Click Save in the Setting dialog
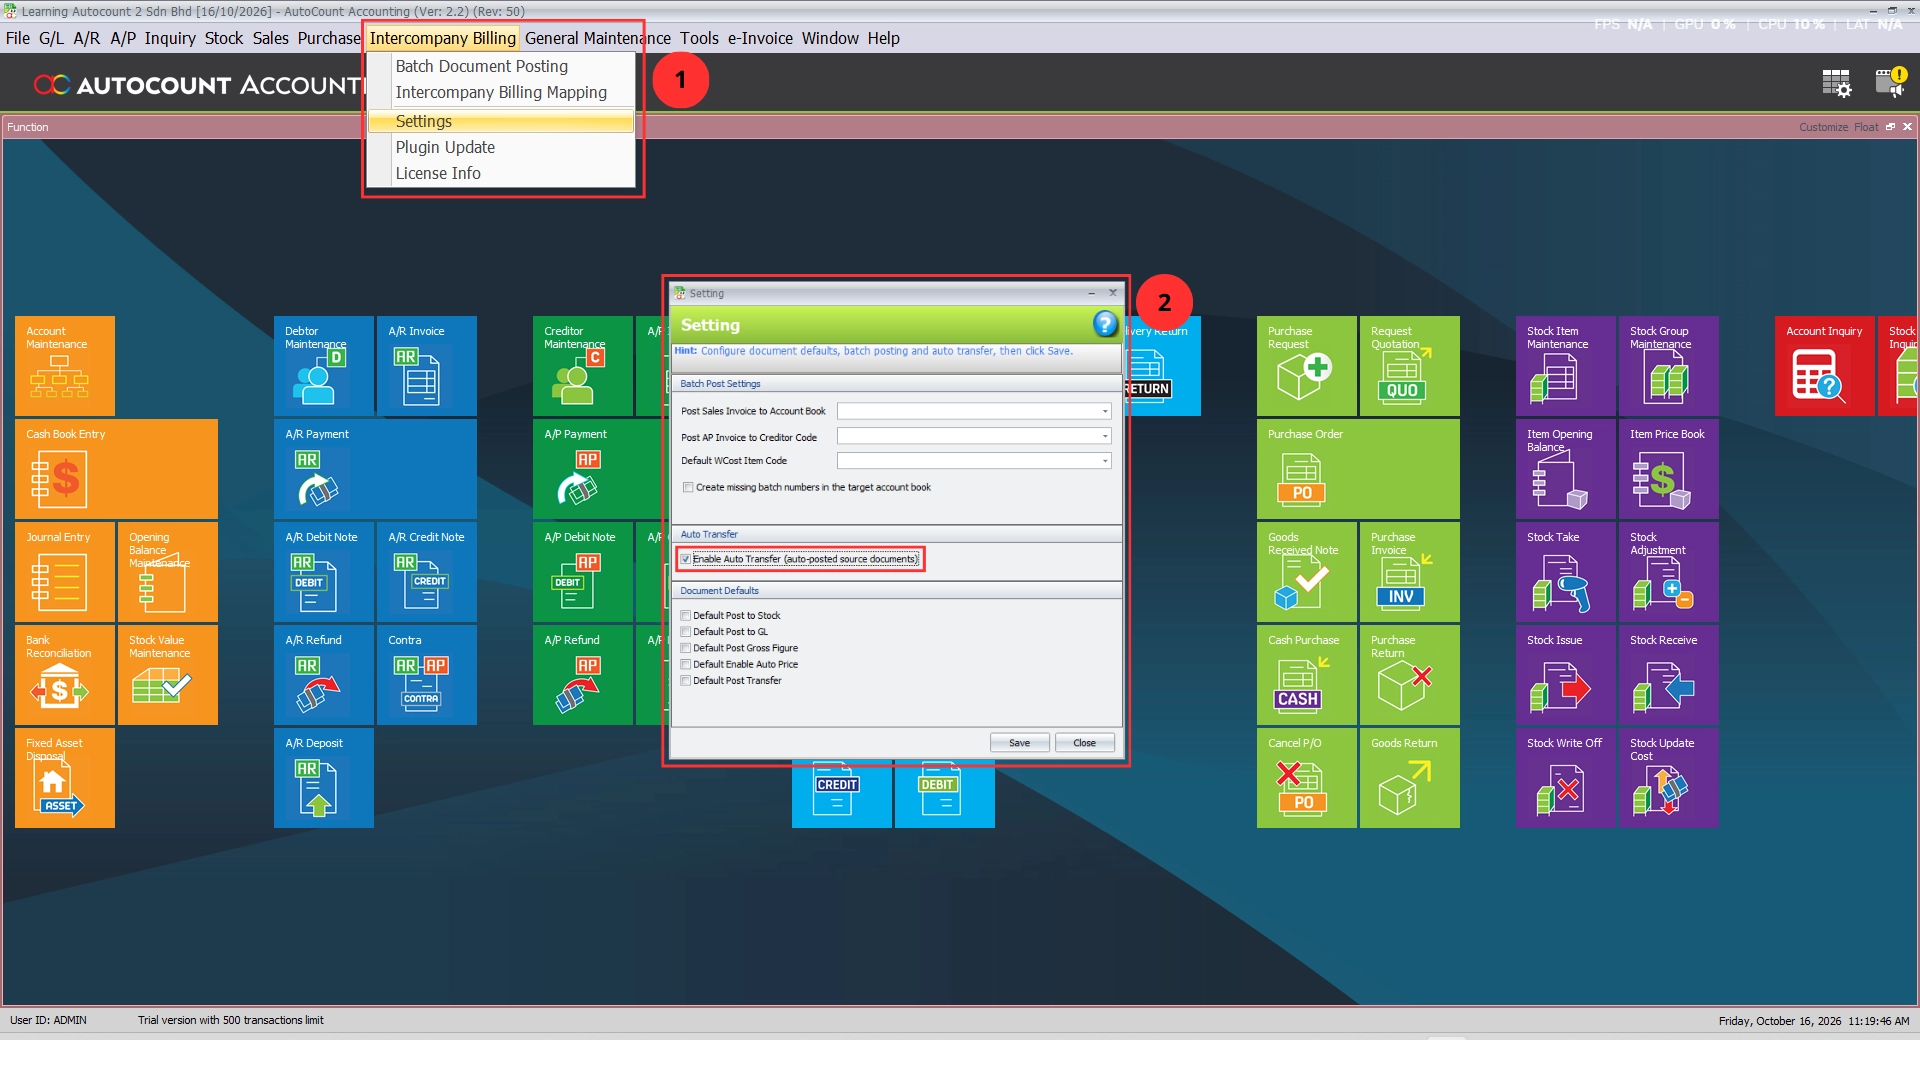Image resolution: width=1920 pixels, height=1080 pixels. tap(1019, 743)
